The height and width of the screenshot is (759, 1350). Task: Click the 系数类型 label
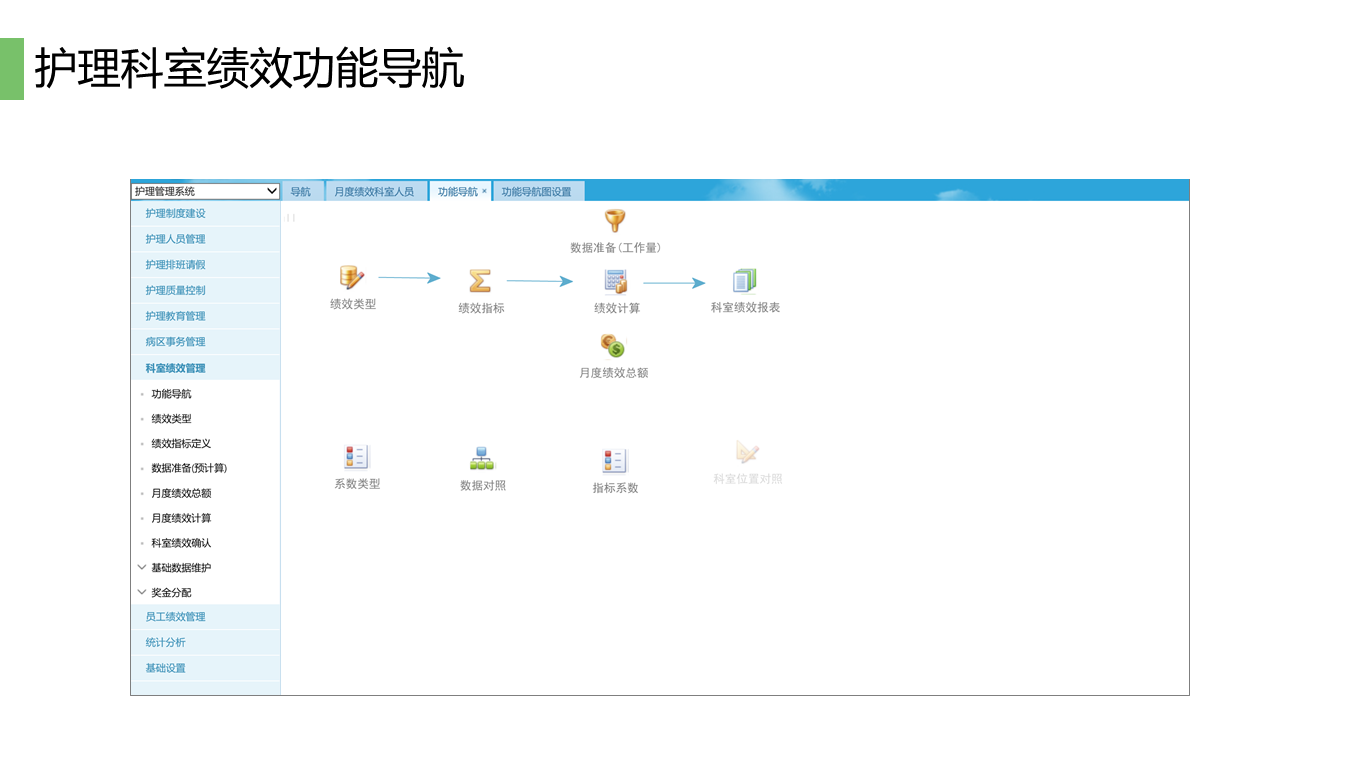click(x=357, y=484)
